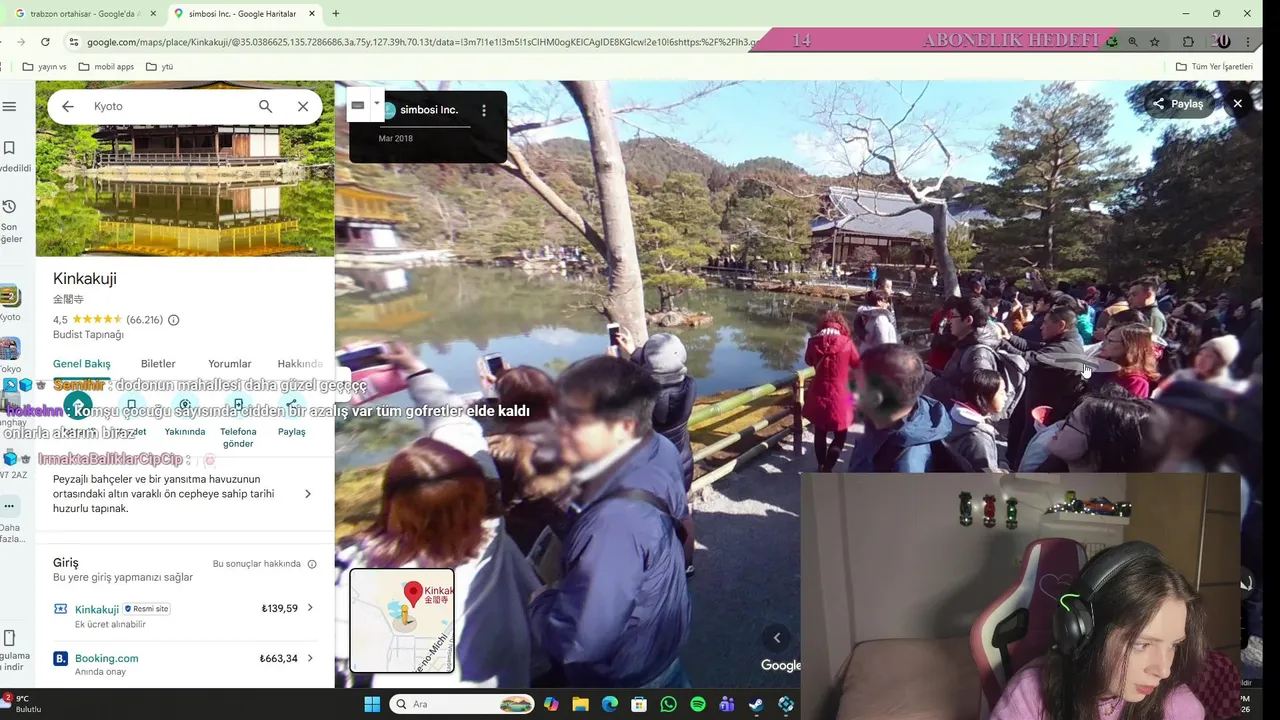Screen dimensions: 1280x720
Task: Click the magnifier search icon beside Kyoto
Action: click(265, 106)
